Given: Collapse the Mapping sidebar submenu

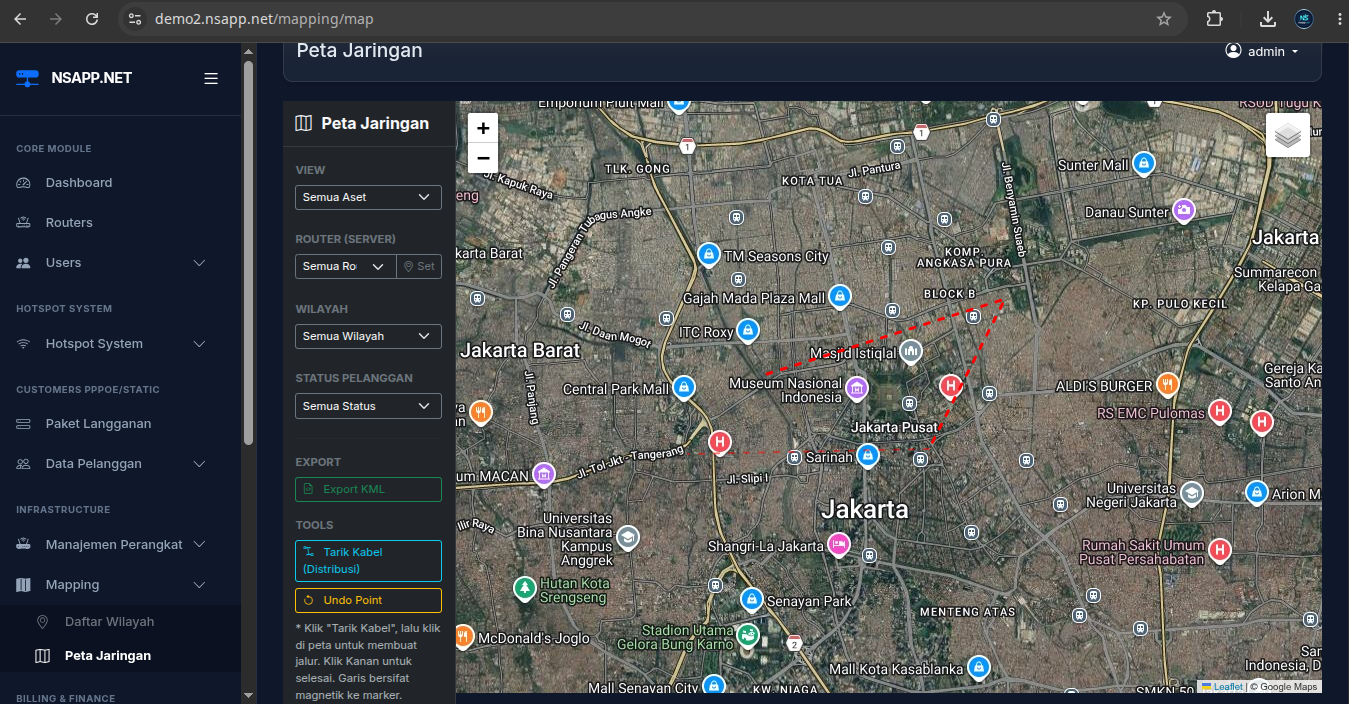Looking at the screenshot, I should (x=199, y=585).
